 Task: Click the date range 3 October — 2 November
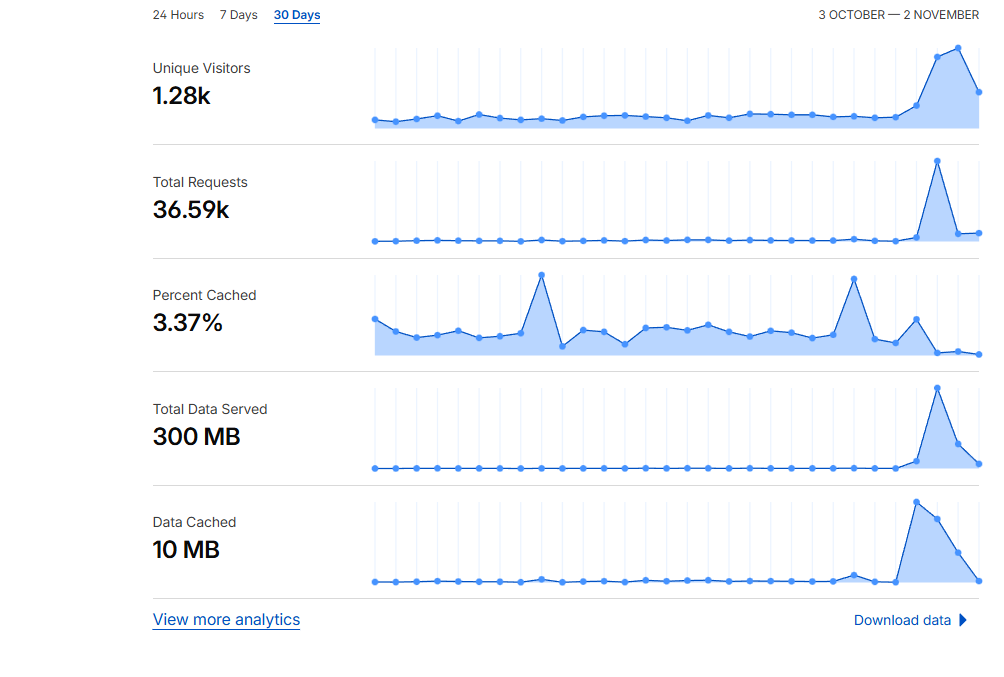[x=898, y=15]
